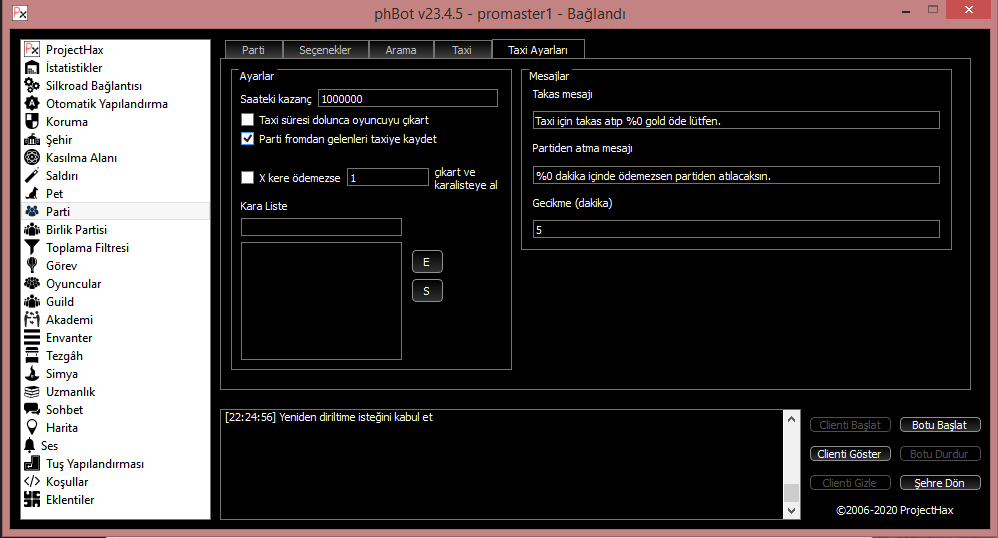Click the Saldırı sword icon
This screenshot has height=538, width=998.
point(32,176)
